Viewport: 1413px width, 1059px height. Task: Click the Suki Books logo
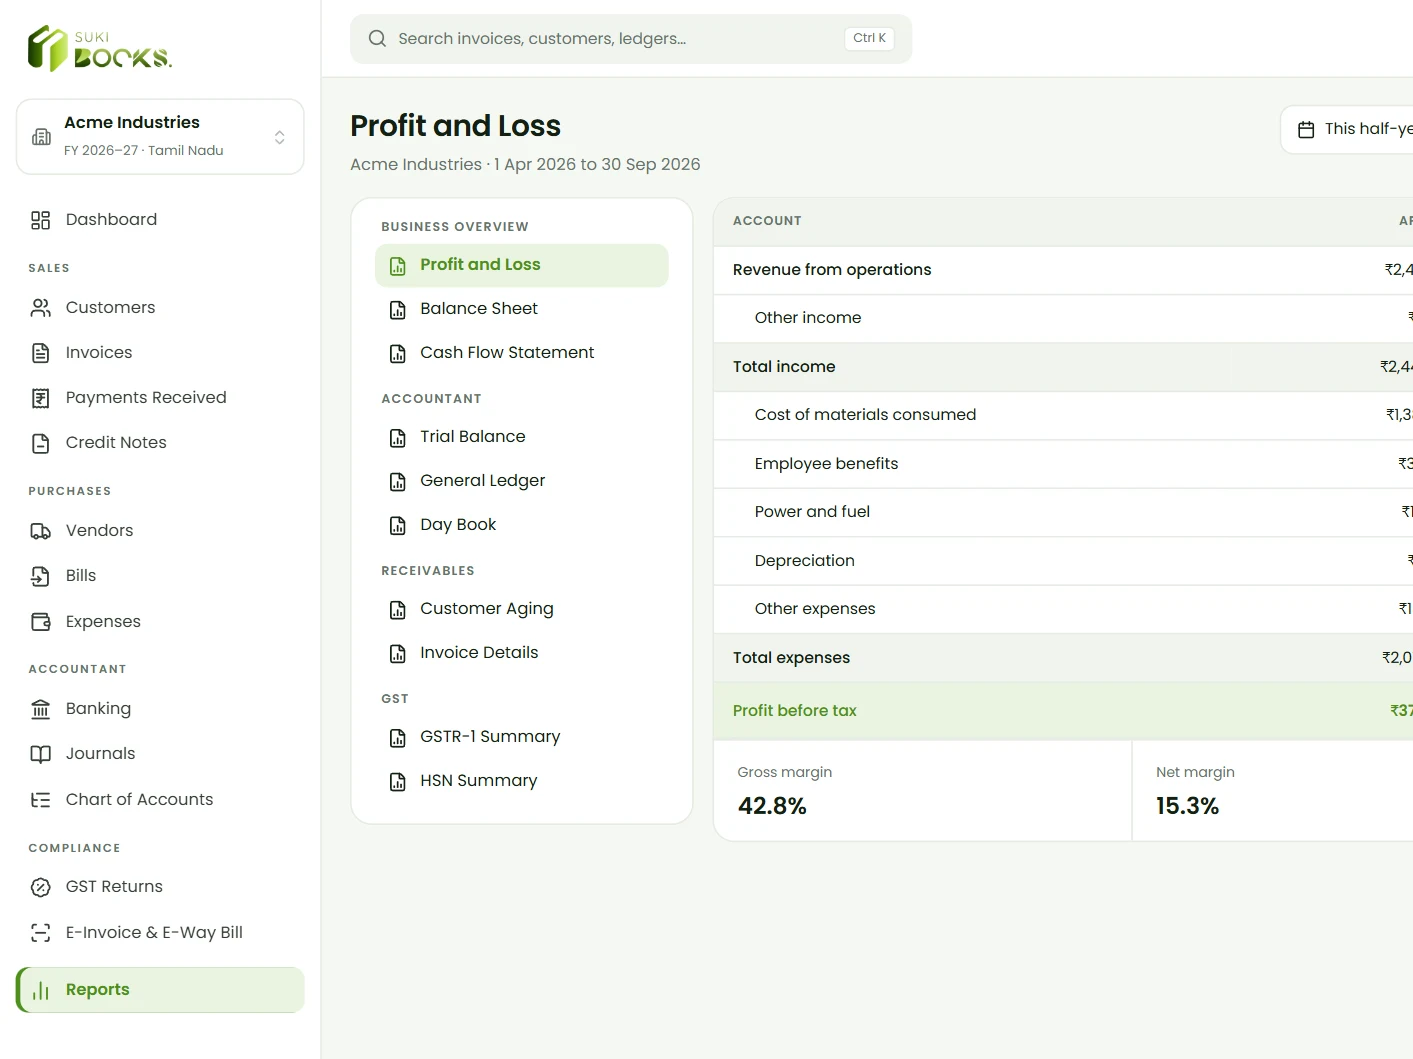(x=100, y=48)
